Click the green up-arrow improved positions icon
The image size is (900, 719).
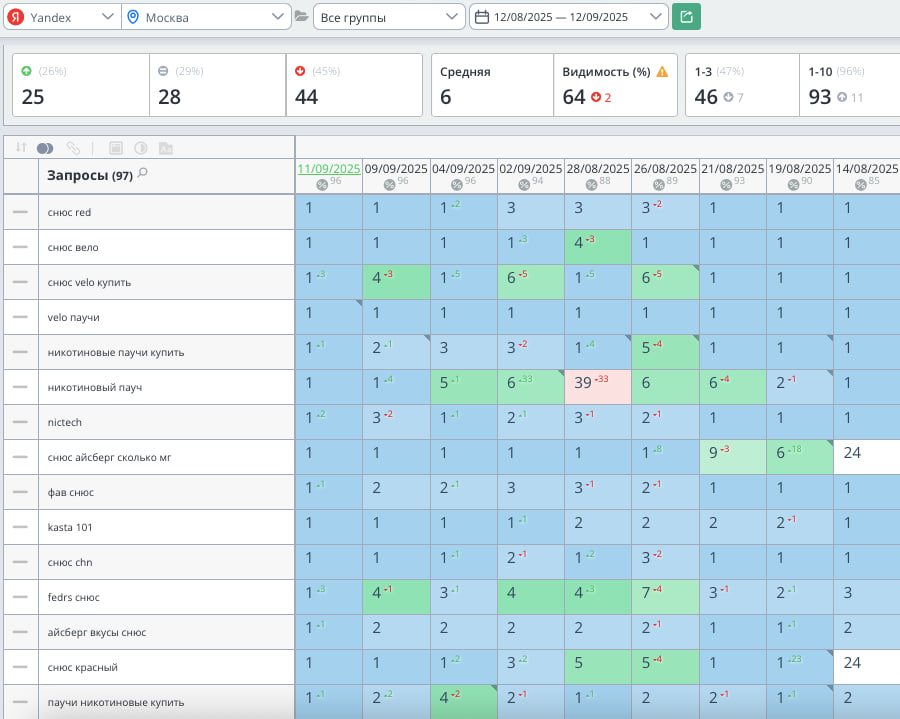tap(26, 71)
